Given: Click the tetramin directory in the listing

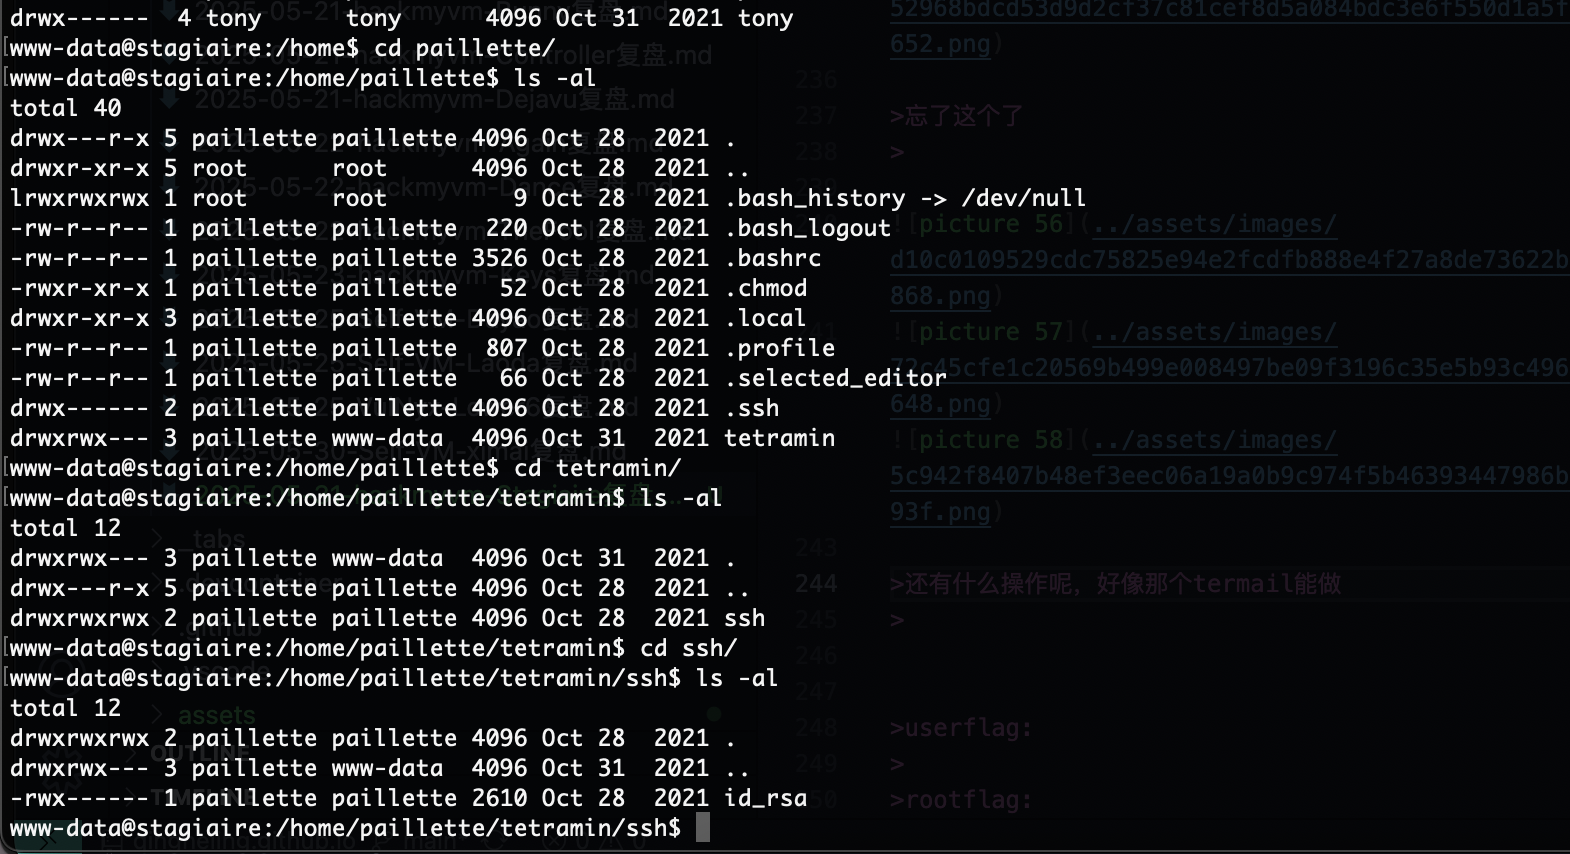Looking at the screenshot, I should click(x=779, y=438).
